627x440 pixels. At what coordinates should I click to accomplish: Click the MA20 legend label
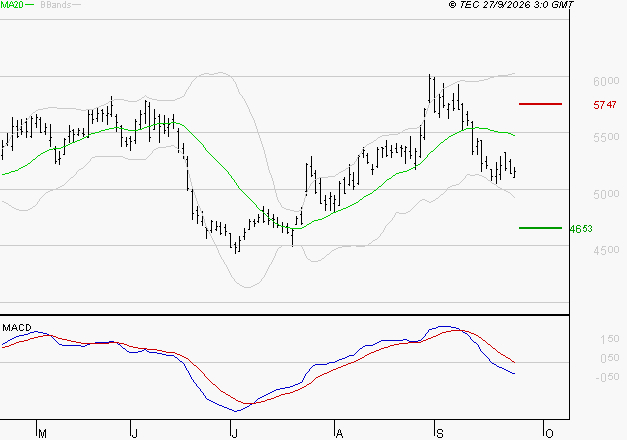[x=12, y=4]
